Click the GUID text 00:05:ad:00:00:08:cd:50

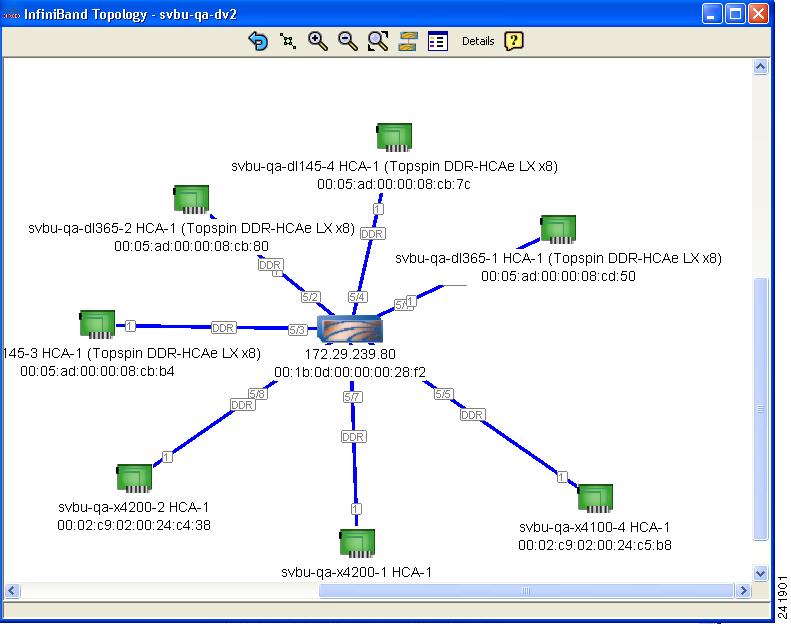coord(558,276)
